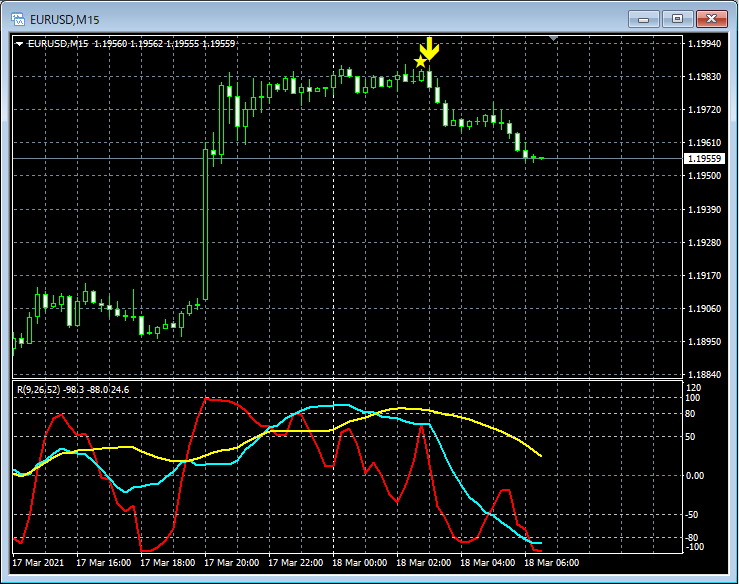Image resolution: width=739 pixels, height=584 pixels.
Task: Click the 1.19500 price axis label
Action: (x=704, y=176)
